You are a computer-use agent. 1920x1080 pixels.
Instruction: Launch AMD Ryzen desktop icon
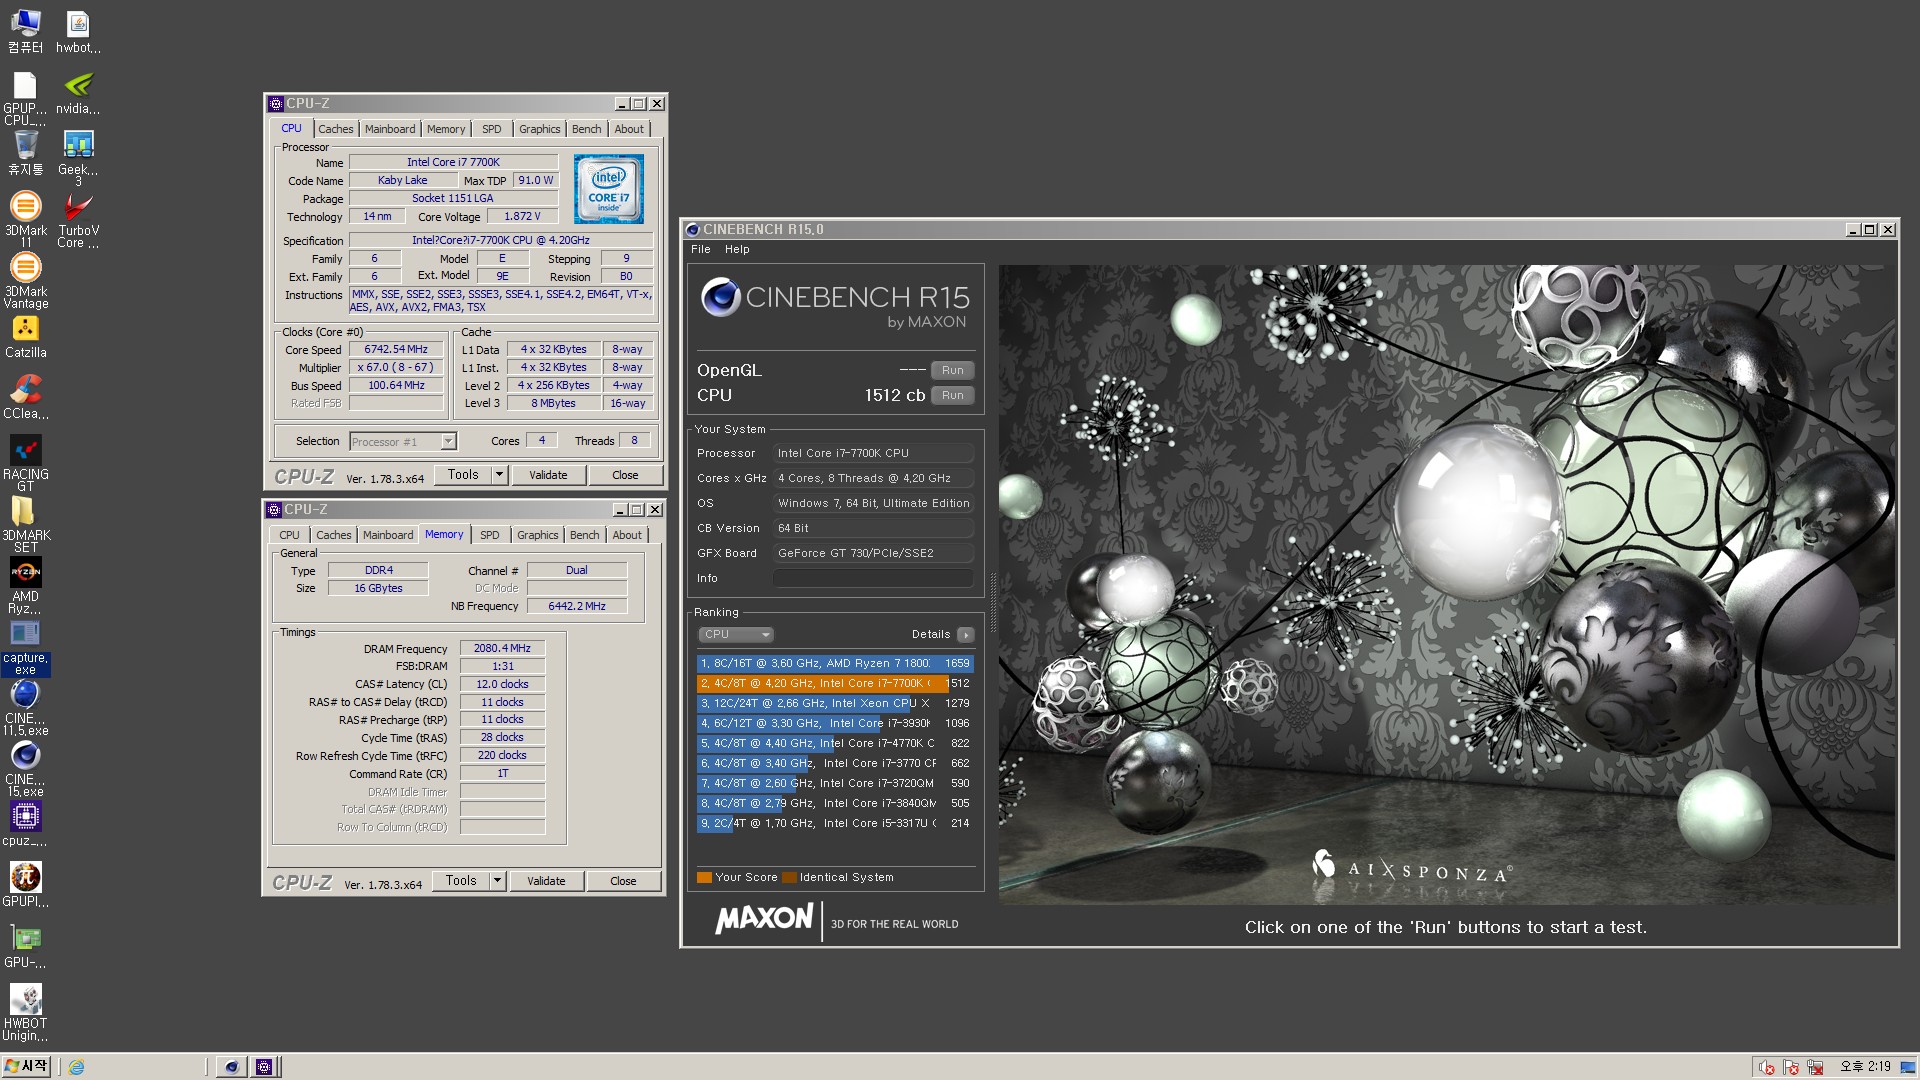[25, 585]
